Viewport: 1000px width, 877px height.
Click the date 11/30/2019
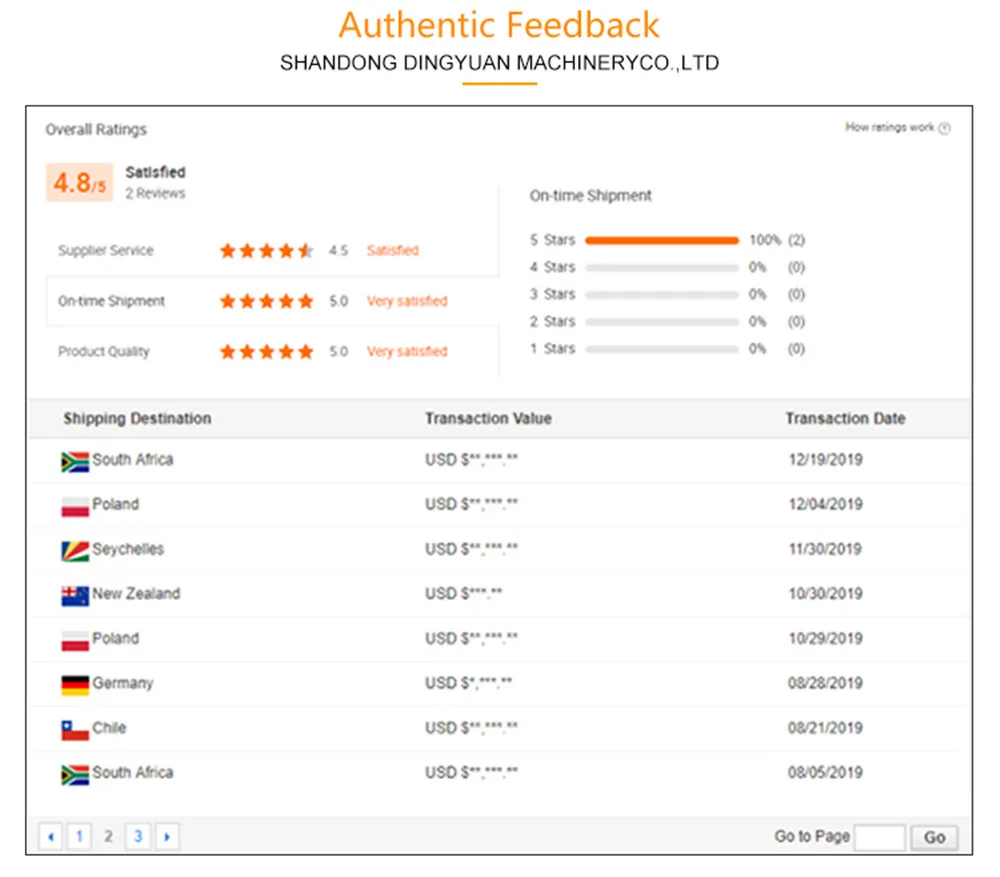825,549
